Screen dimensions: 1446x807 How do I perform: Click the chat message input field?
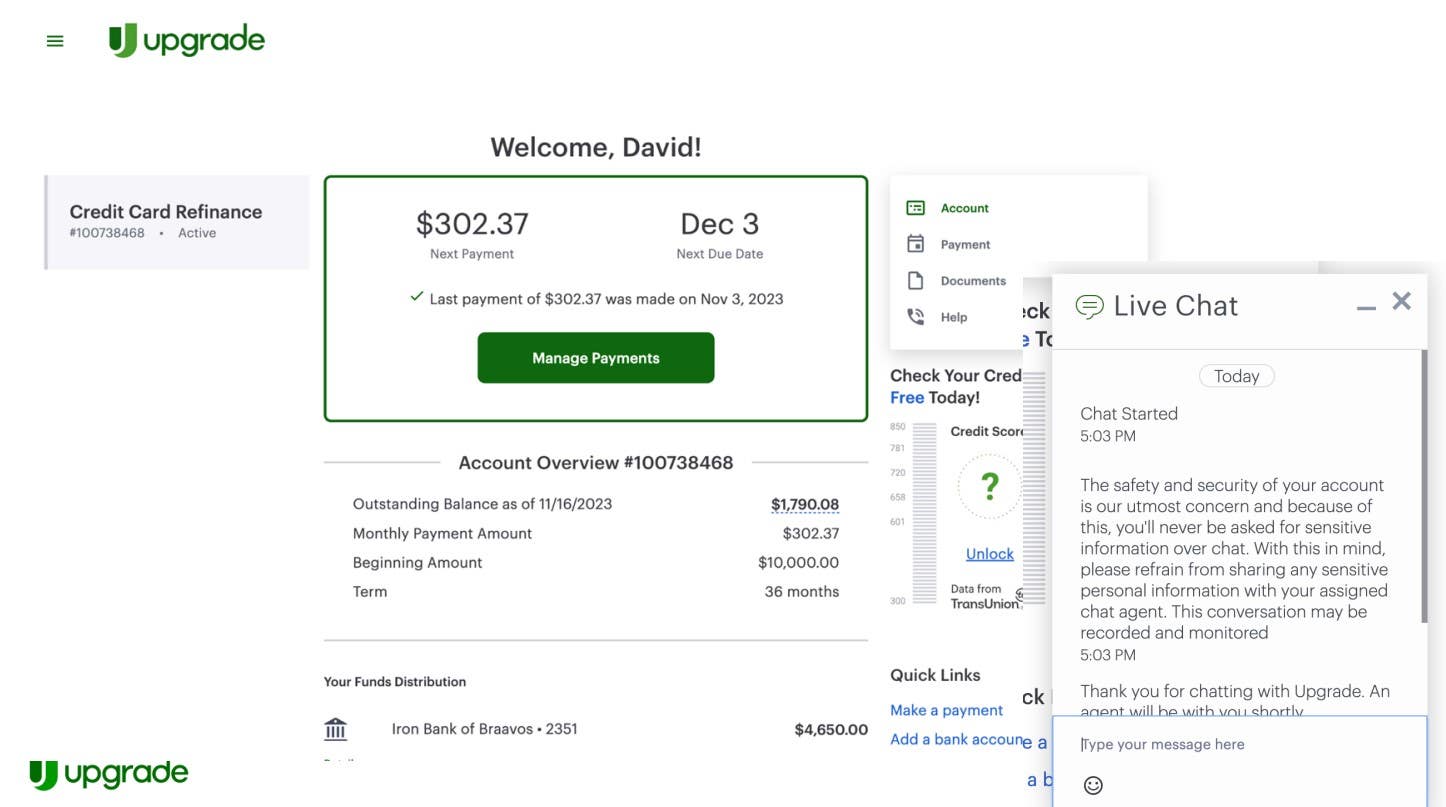(1240, 744)
